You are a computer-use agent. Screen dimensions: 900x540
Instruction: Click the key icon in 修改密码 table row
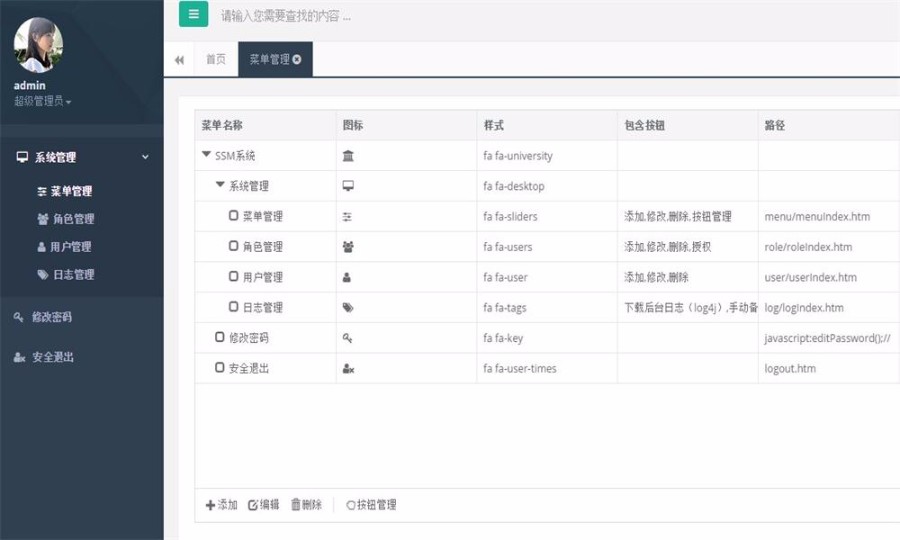(347, 338)
